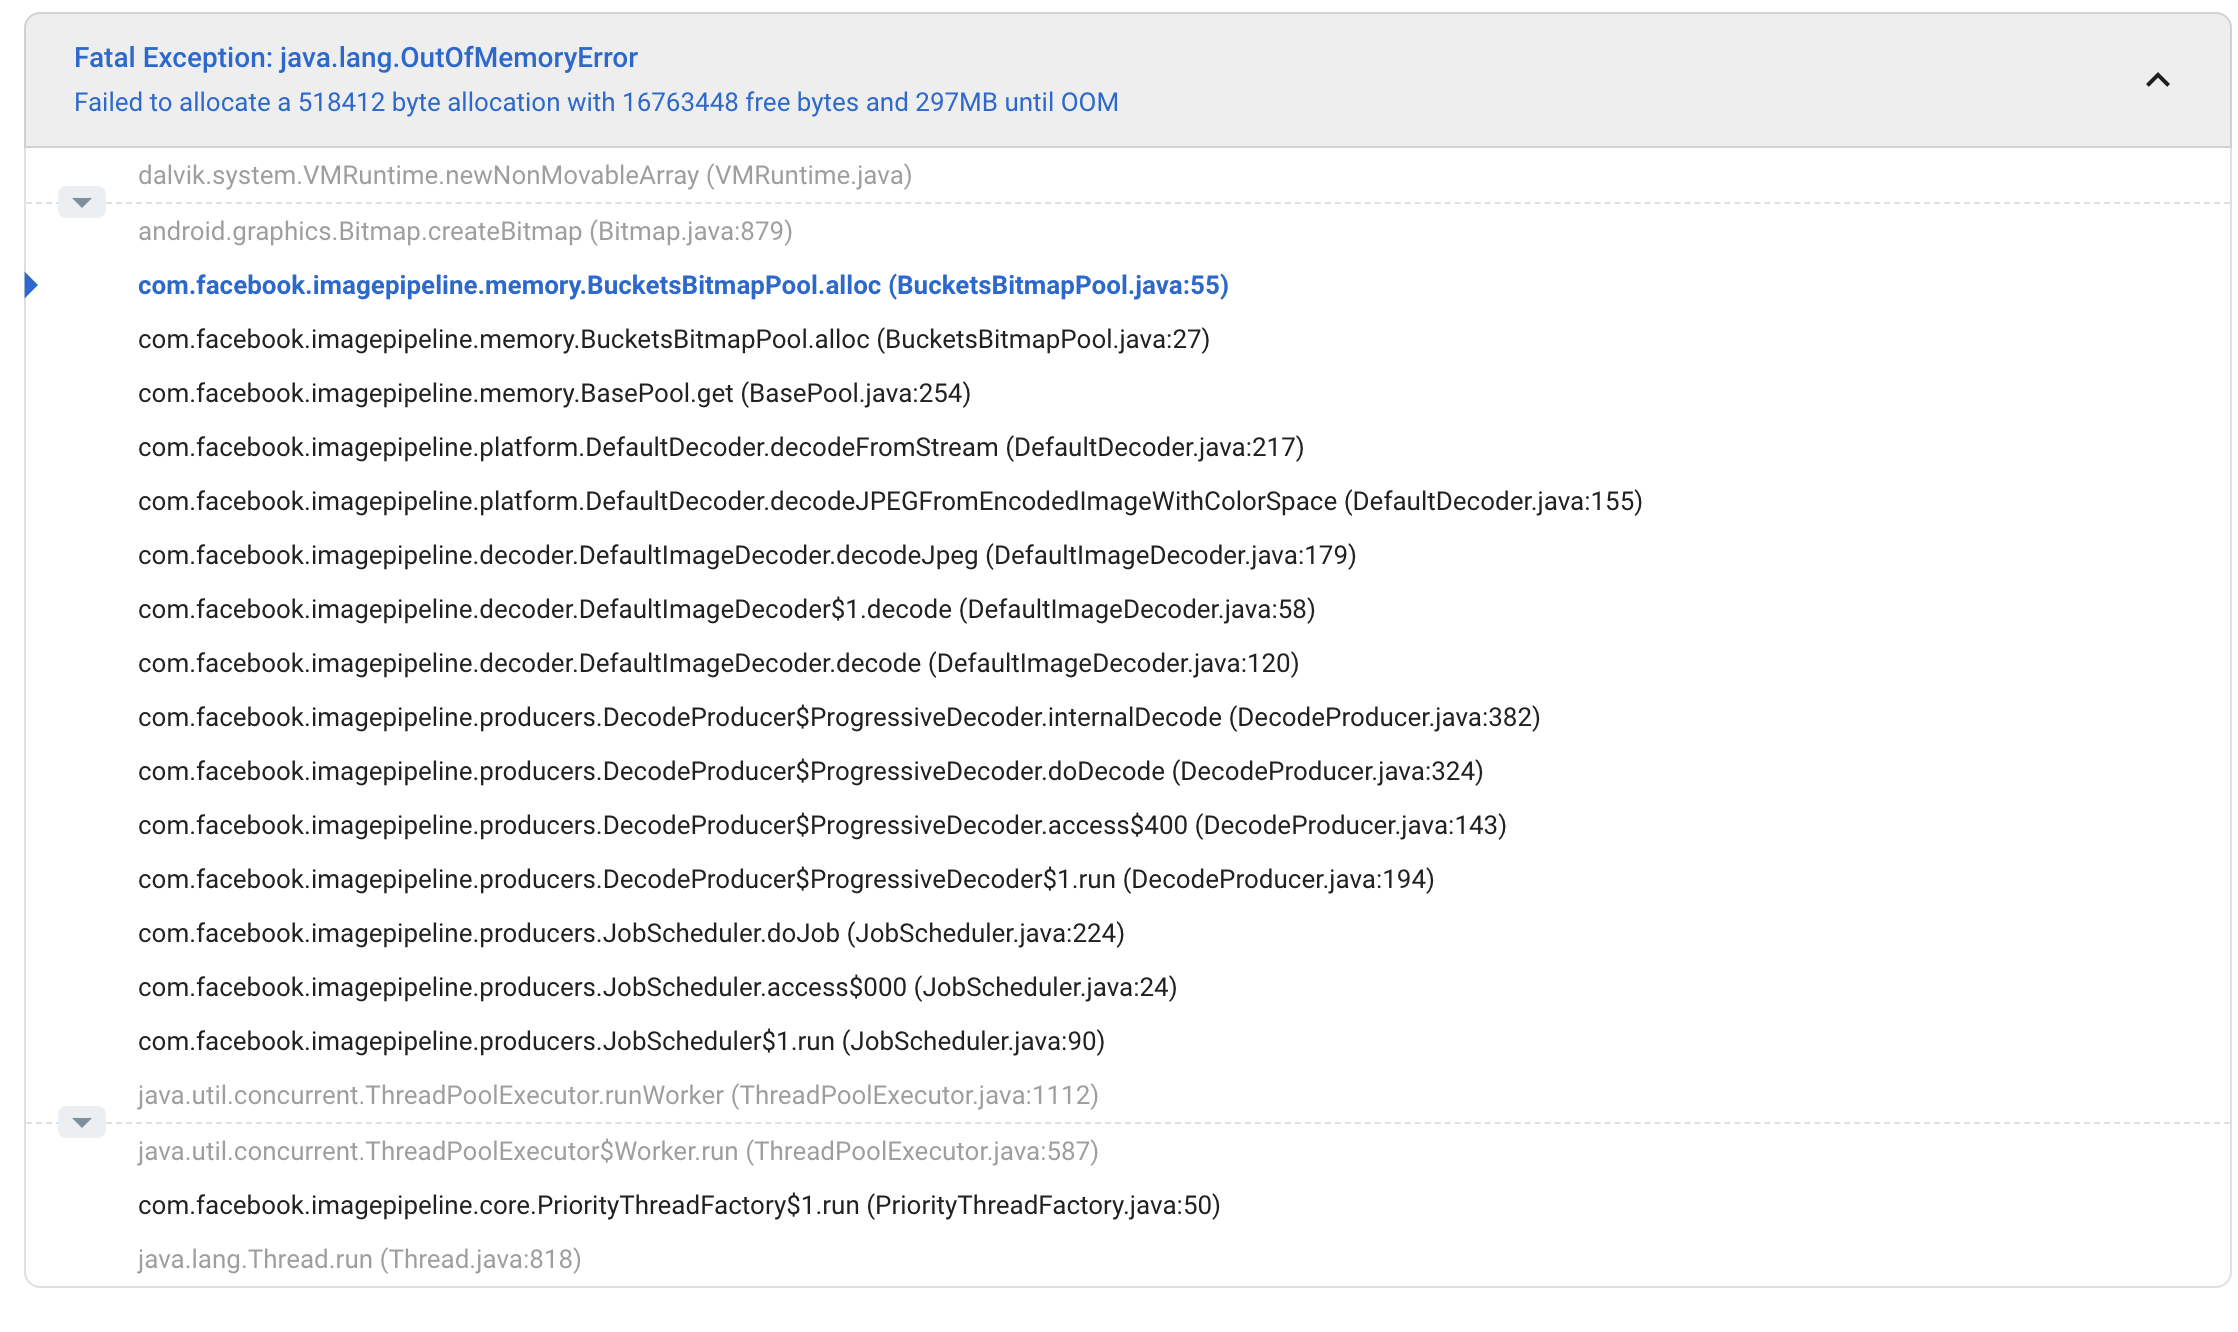Select the DefaultImageDecoder.decodeJpeg frame
This screenshot has width=2238, height=1332.
tap(746, 555)
